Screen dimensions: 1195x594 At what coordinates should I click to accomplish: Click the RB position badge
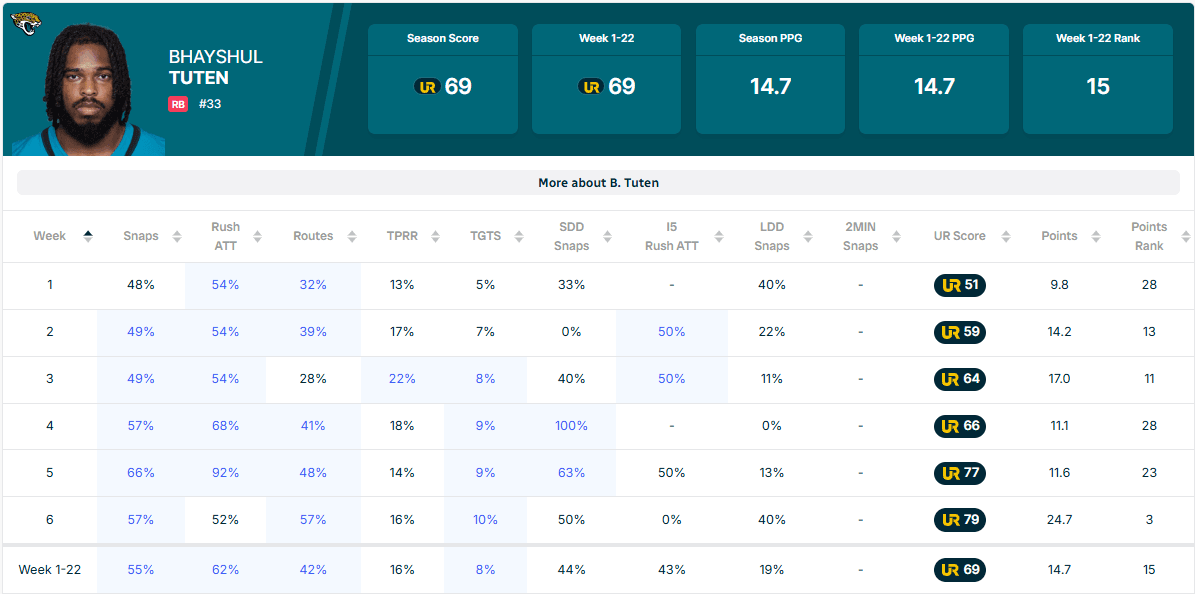(x=178, y=104)
